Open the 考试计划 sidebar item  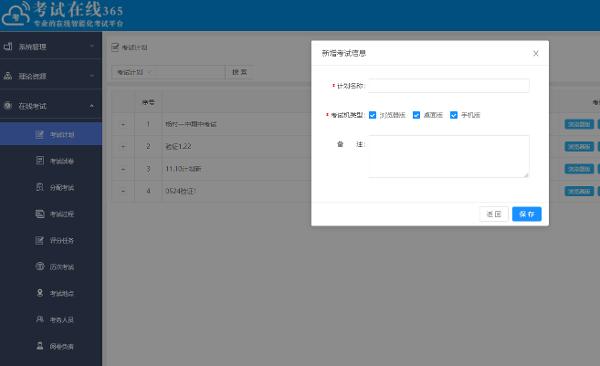click(51, 134)
